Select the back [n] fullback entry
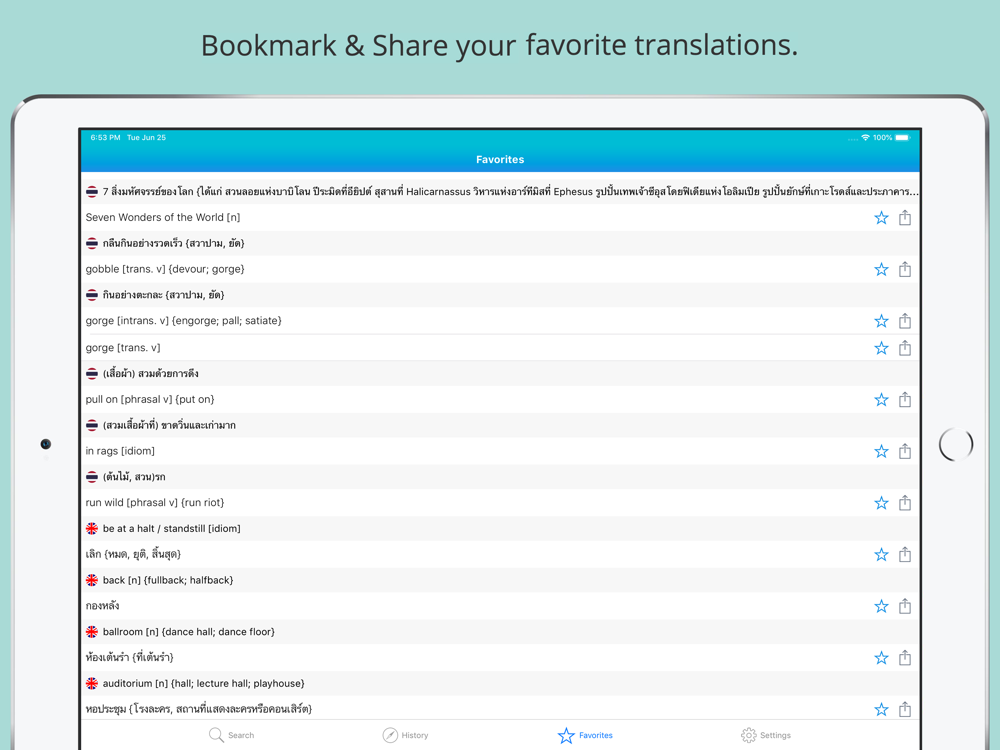Image resolution: width=1000 pixels, height=750 pixels. click(500, 580)
